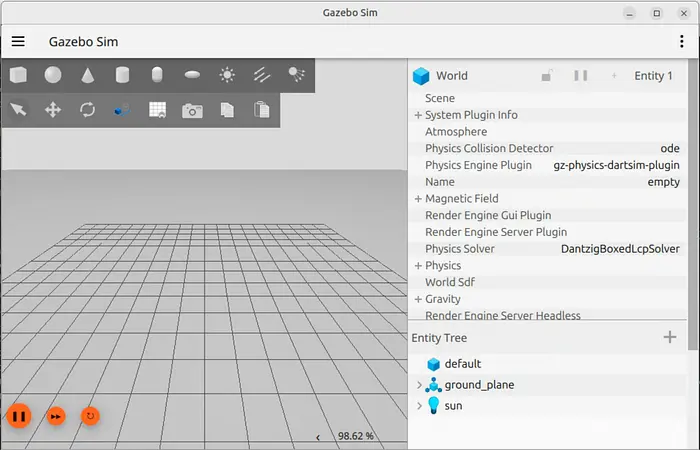
Task: Click the paste entity icon
Action: [262, 110]
